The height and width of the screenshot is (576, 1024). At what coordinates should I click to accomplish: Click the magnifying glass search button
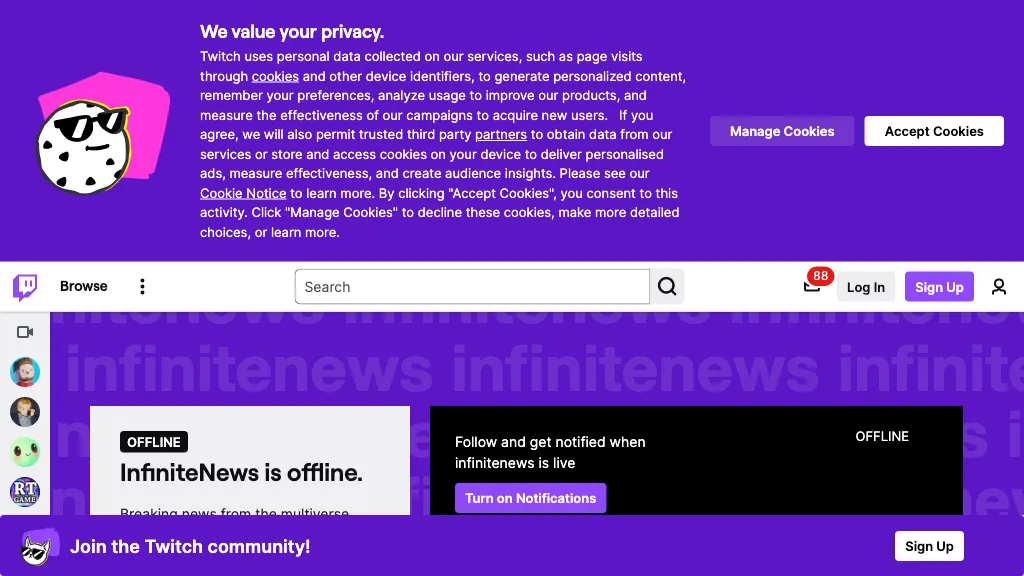[x=667, y=287]
